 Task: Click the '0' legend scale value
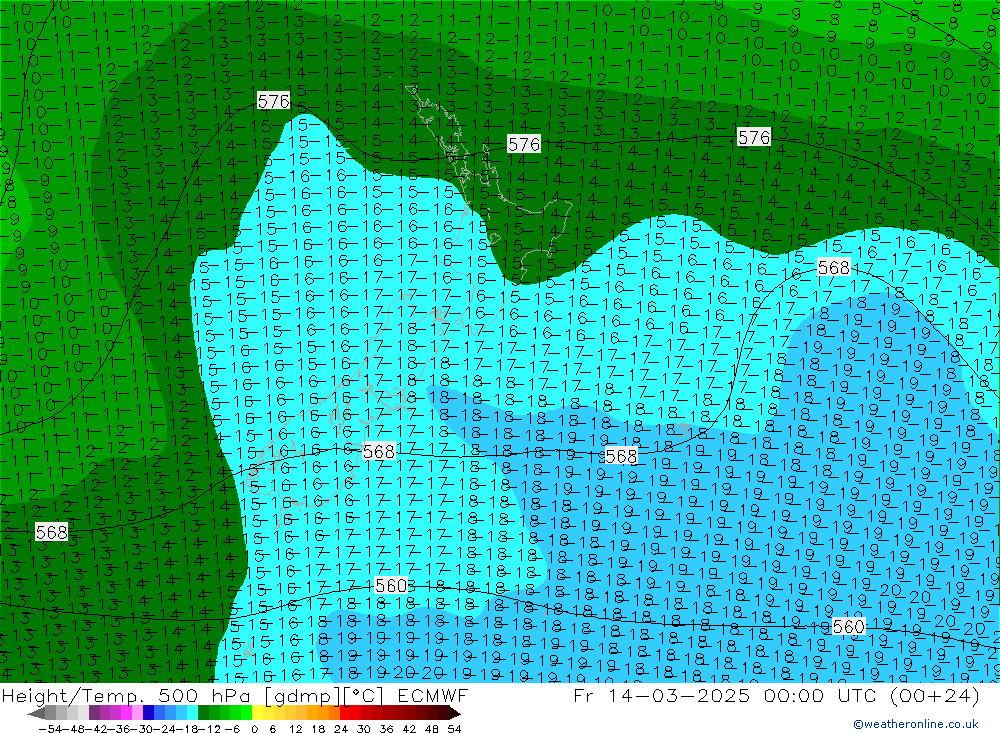pyautogui.click(x=254, y=729)
